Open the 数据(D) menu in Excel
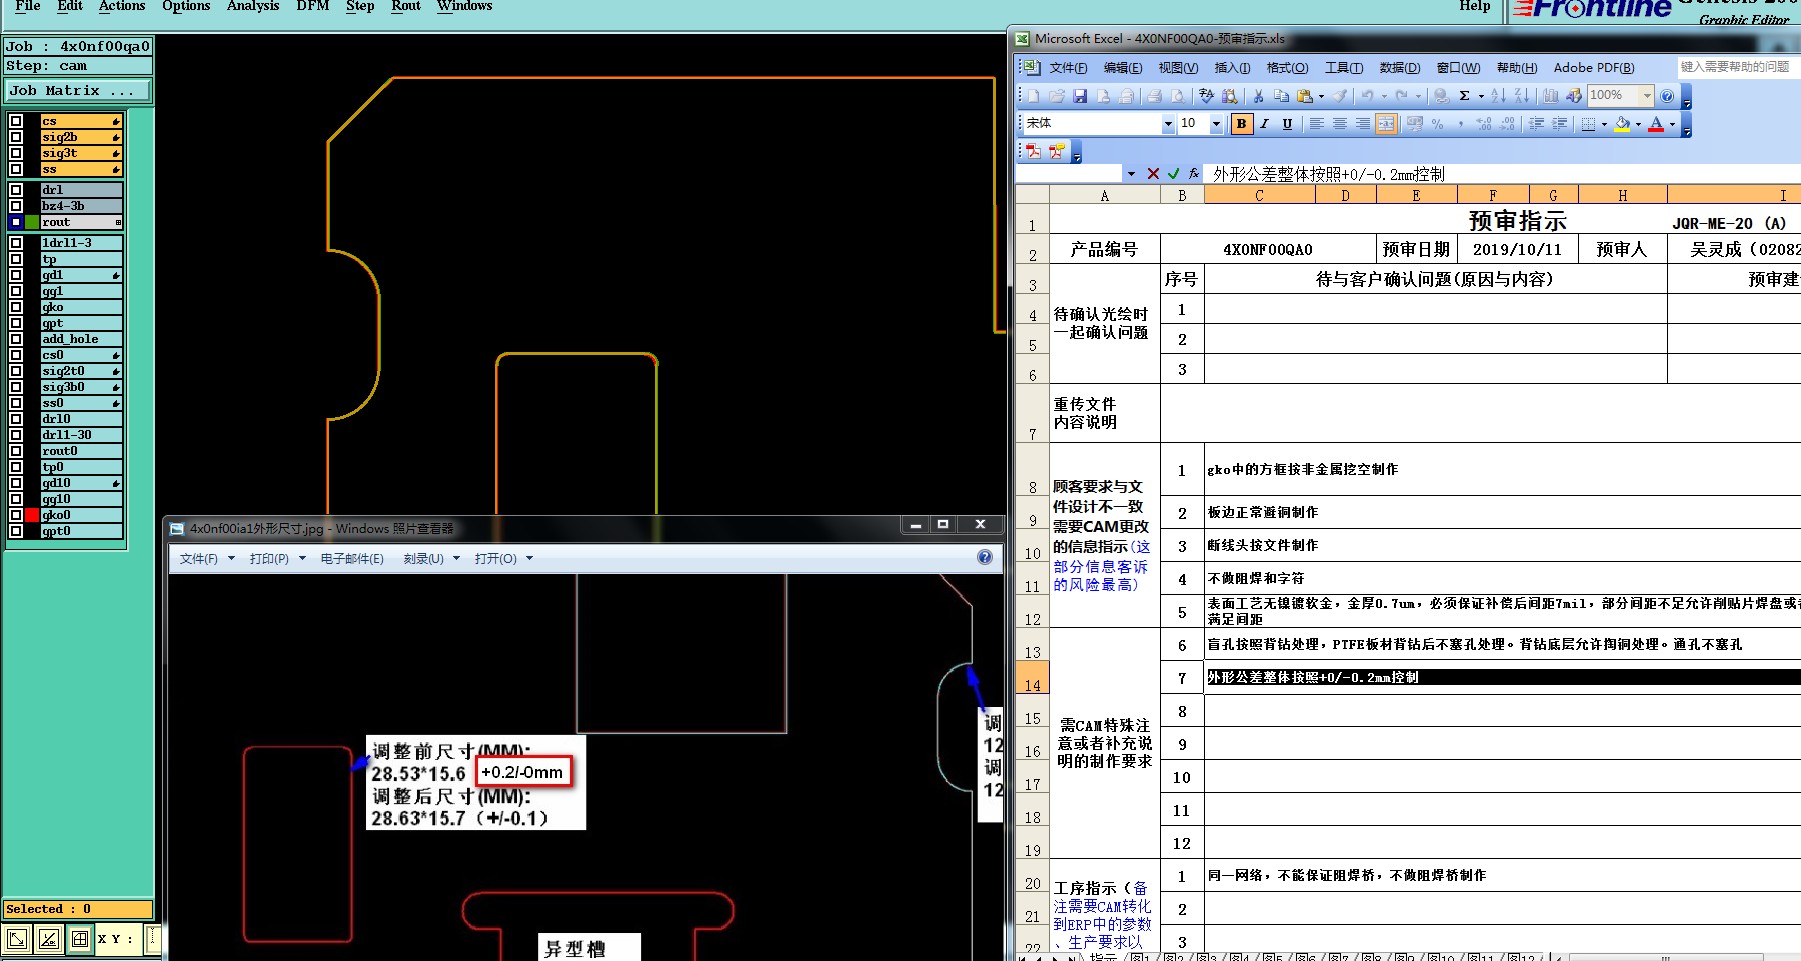 point(1400,68)
